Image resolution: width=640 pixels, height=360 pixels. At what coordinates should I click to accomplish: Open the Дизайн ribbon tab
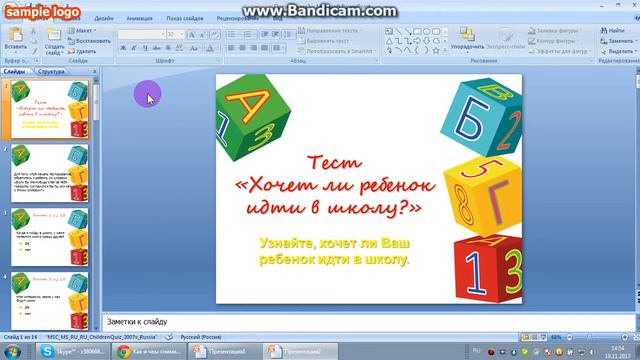tap(104, 18)
